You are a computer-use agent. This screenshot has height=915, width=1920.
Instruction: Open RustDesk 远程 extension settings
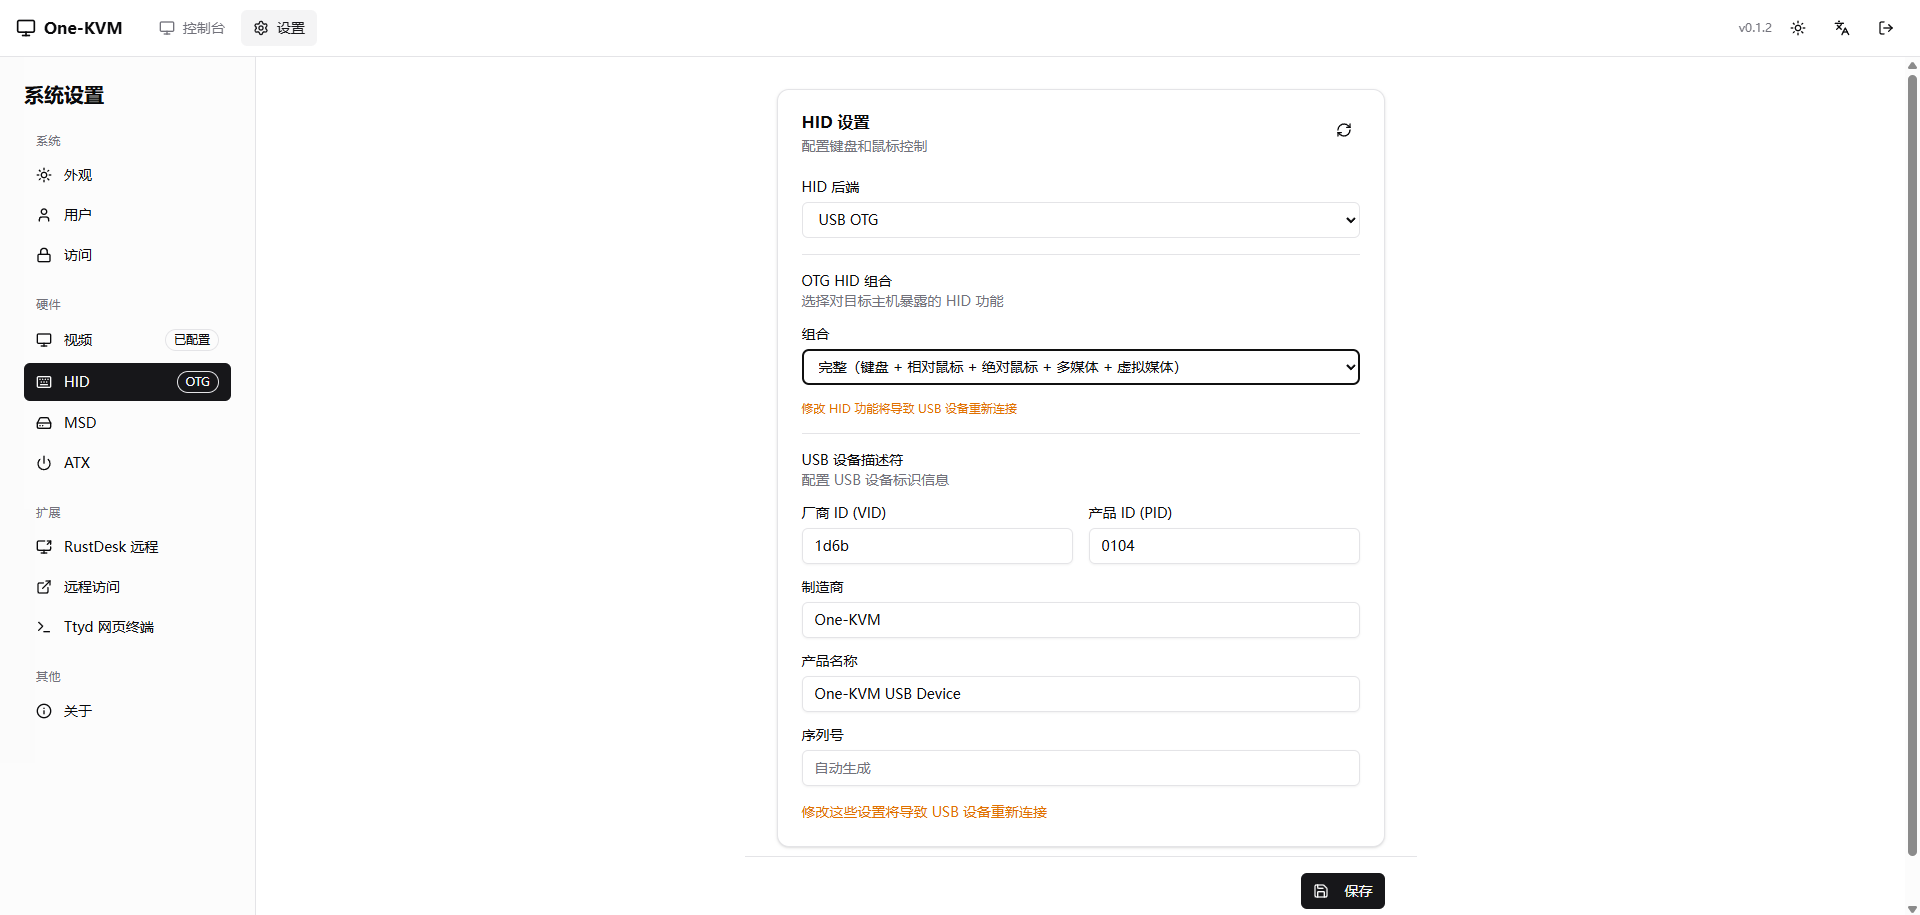click(110, 547)
